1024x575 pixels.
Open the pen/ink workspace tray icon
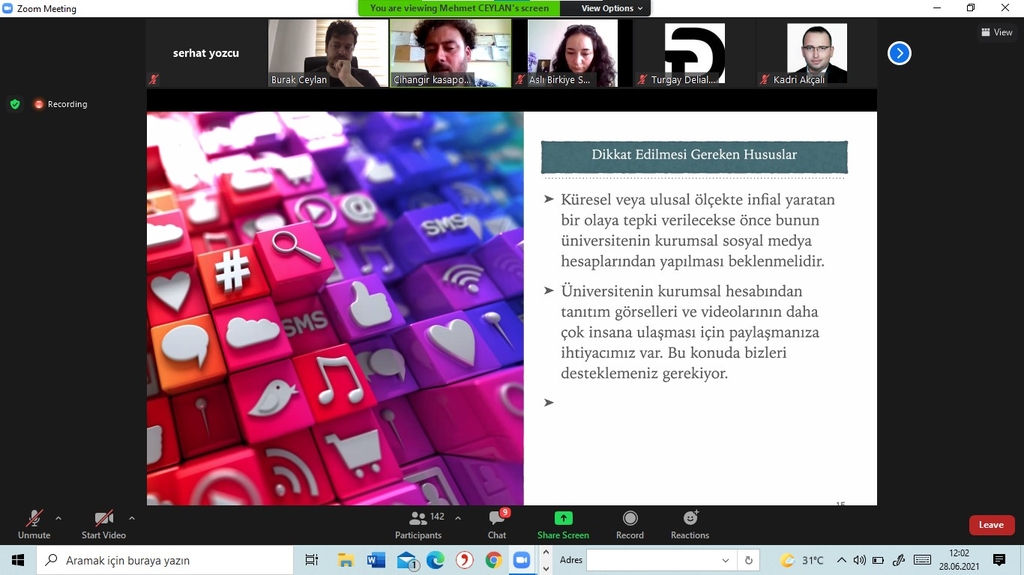(x=899, y=560)
